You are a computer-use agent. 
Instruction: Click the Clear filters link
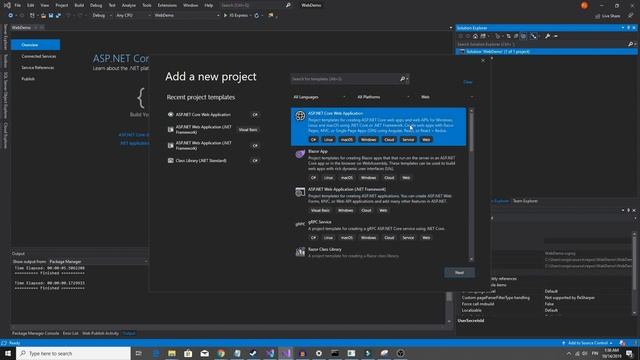(x=468, y=82)
